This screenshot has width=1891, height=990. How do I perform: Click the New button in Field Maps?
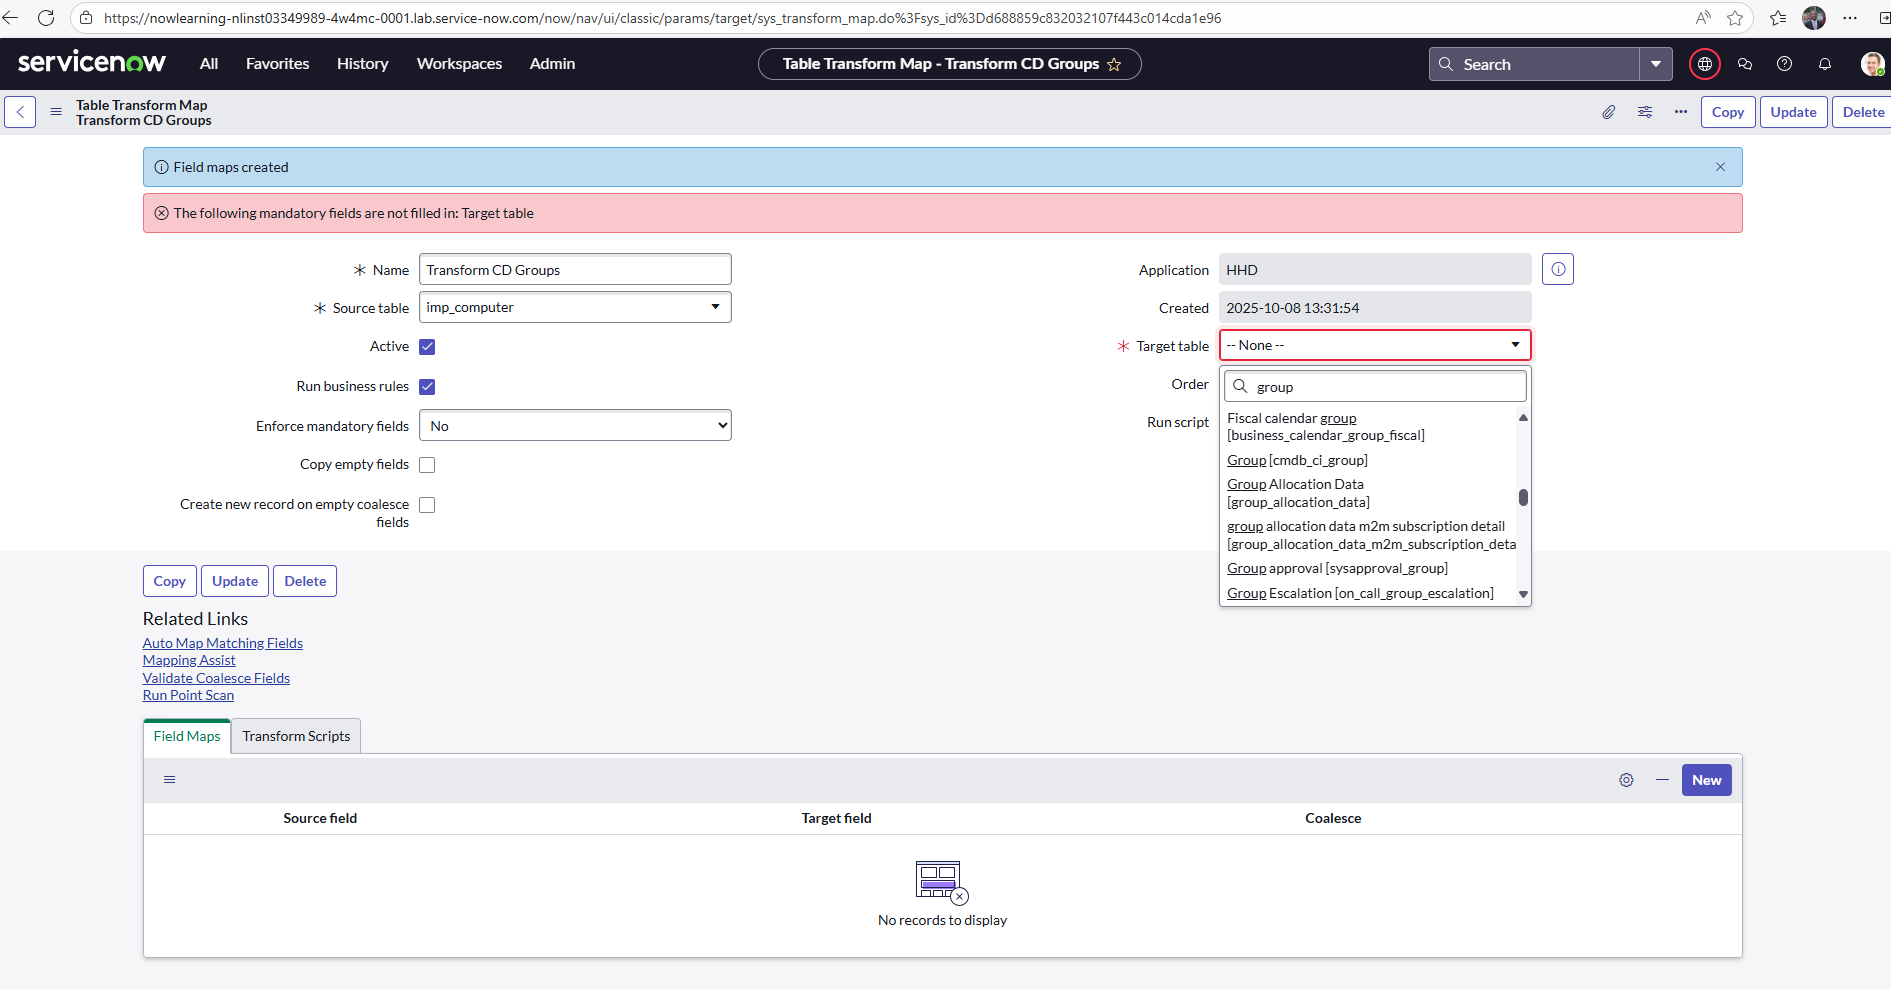point(1706,780)
